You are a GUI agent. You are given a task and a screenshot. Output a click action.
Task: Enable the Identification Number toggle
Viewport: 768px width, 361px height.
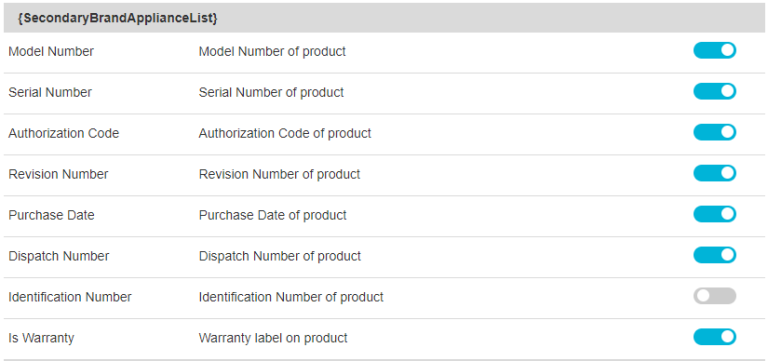click(x=714, y=296)
